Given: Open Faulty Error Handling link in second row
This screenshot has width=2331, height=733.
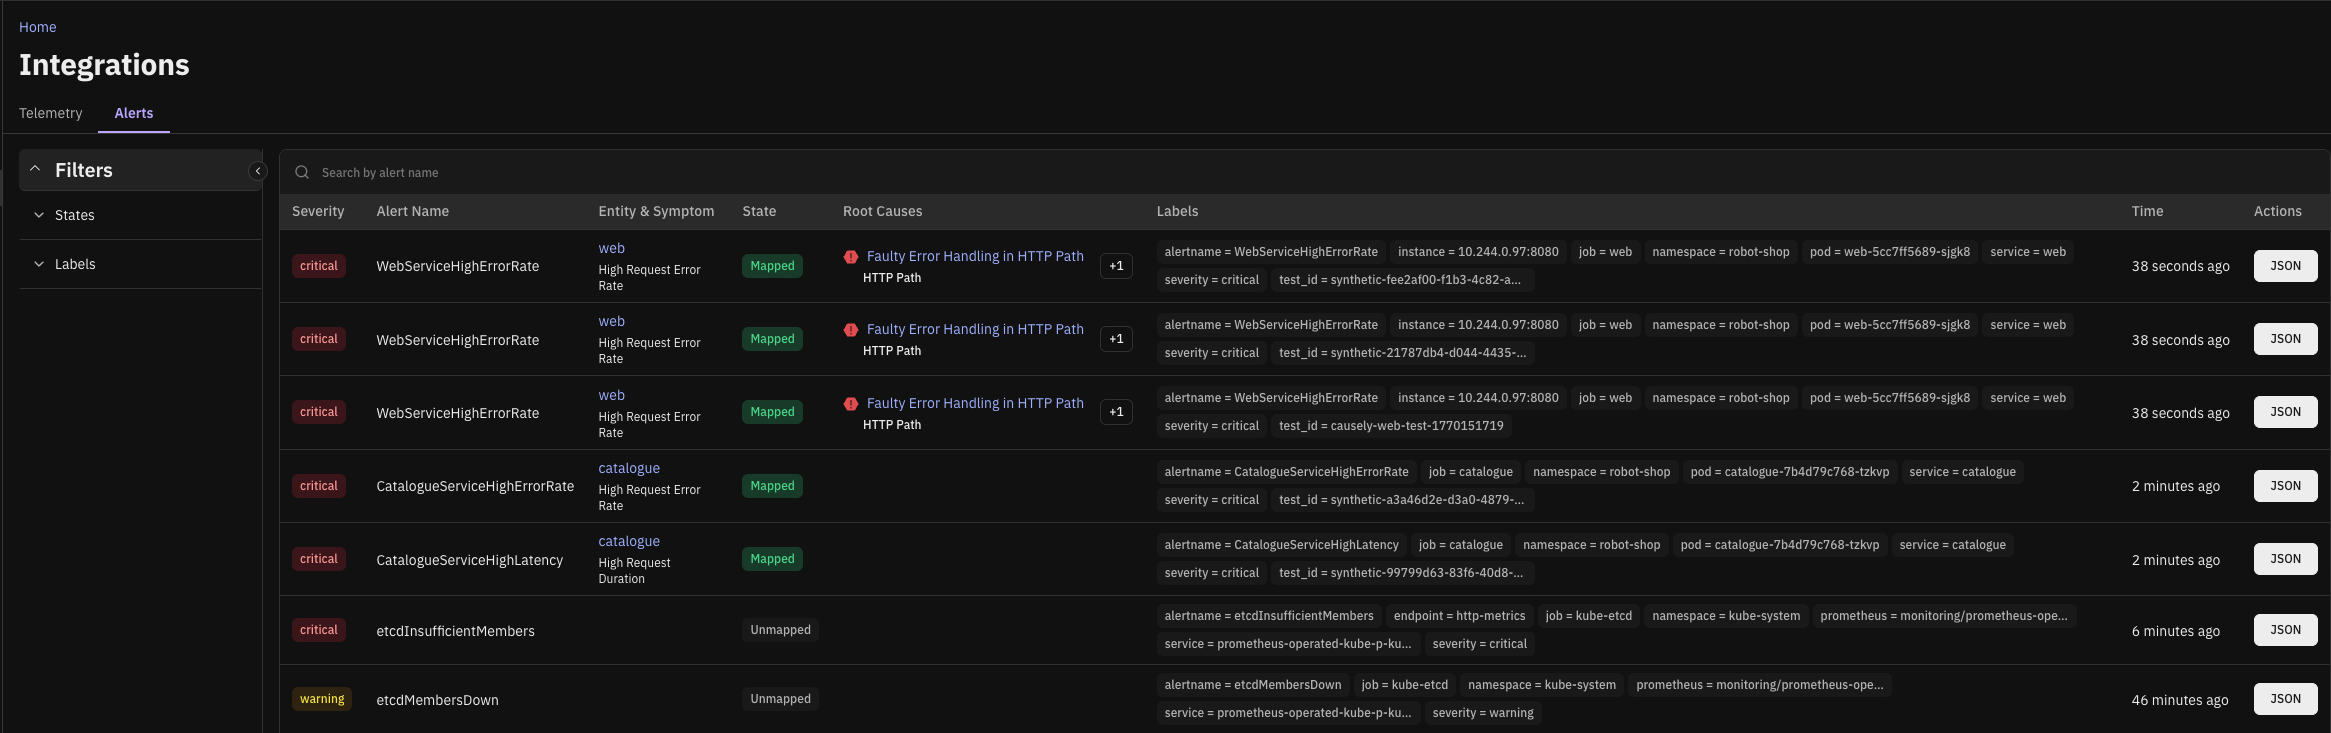Looking at the screenshot, I should [x=975, y=329].
